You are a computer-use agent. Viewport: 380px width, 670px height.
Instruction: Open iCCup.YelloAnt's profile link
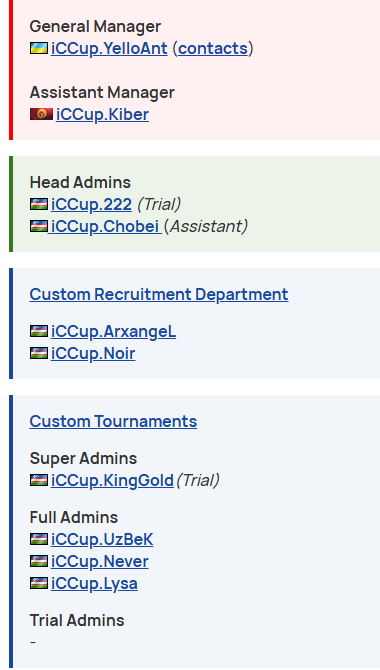point(109,49)
